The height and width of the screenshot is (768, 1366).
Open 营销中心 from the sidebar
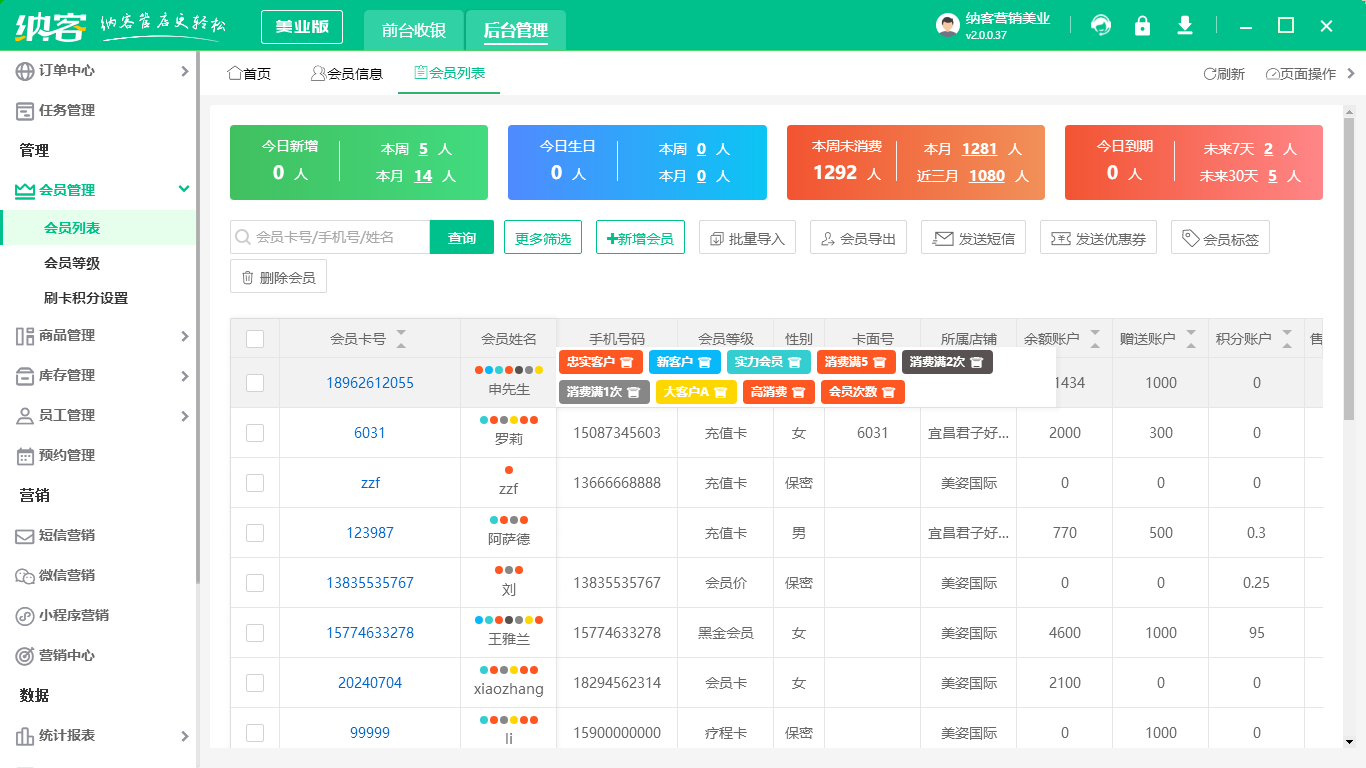(x=66, y=655)
